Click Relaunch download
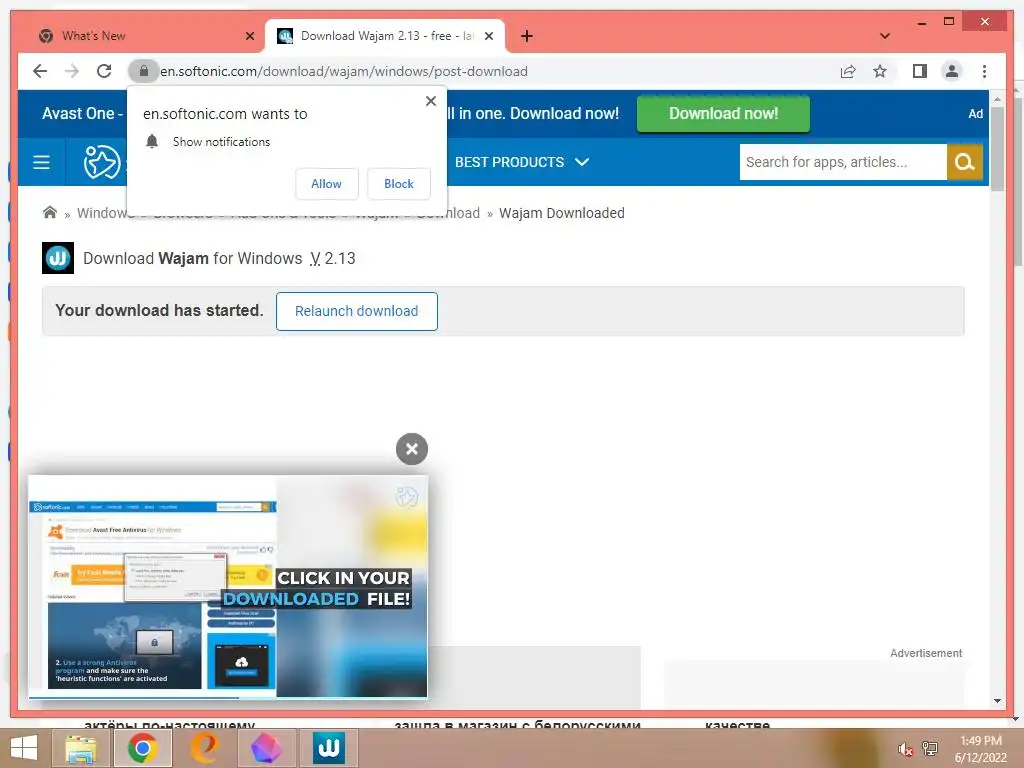The width and height of the screenshot is (1024, 768). click(357, 312)
